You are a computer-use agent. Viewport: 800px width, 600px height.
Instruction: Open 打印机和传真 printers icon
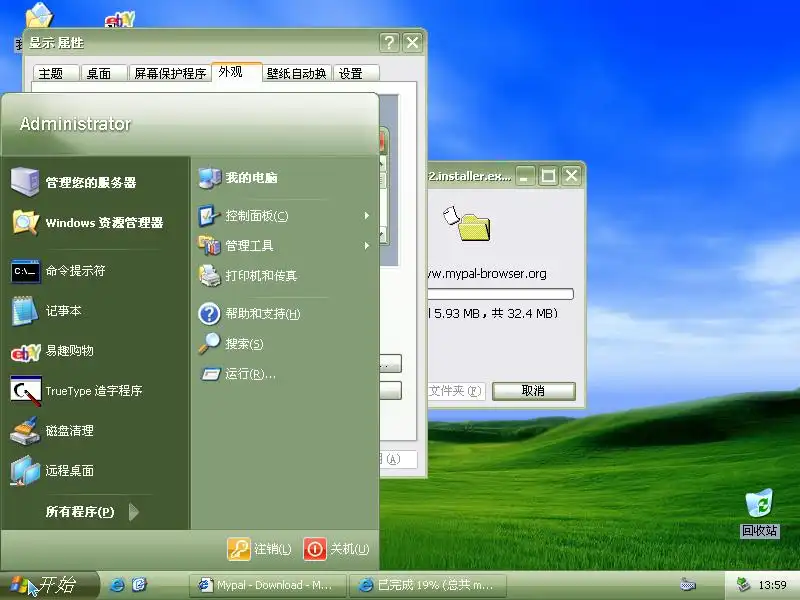coord(209,276)
